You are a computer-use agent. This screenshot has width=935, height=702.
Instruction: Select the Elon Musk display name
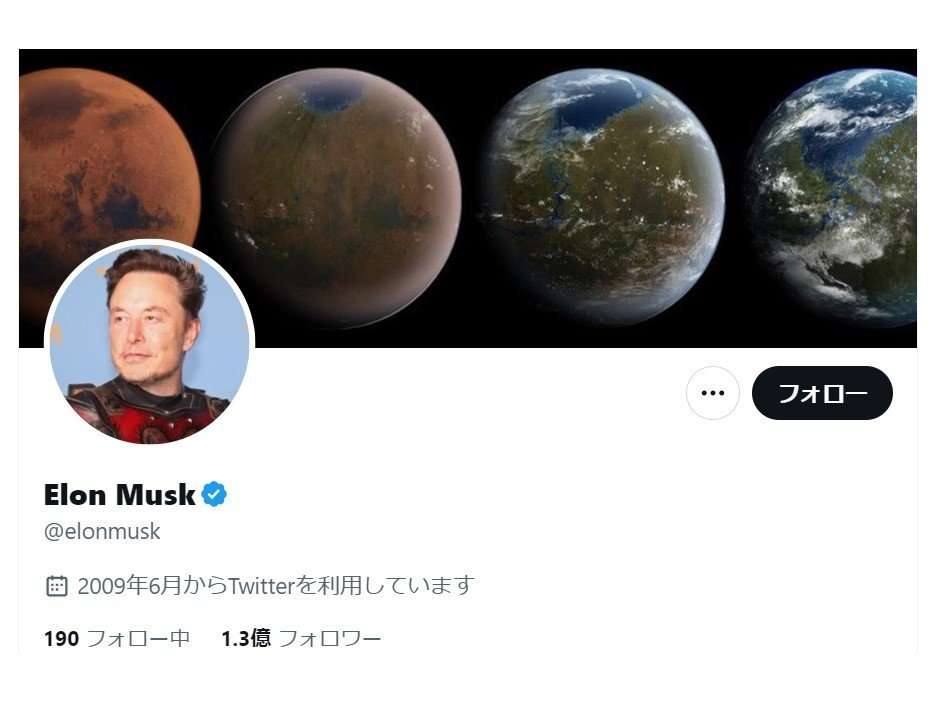[120, 494]
